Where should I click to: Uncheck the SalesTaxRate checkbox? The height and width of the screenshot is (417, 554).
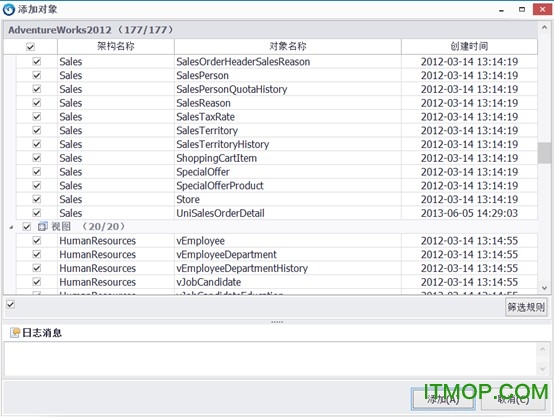click(x=37, y=117)
